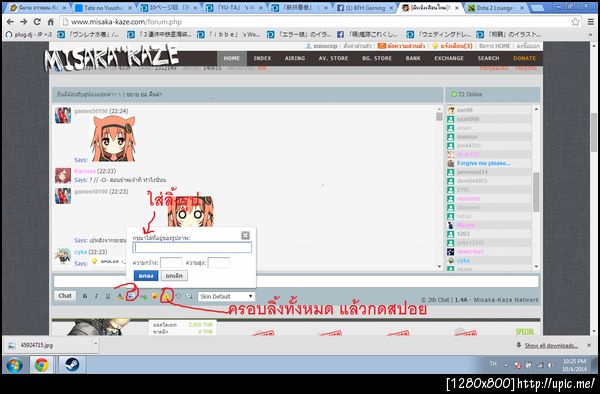Open plug.dj - JP >3 bookmark
The height and width of the screenshot is (394, 600).
point(29,34)
